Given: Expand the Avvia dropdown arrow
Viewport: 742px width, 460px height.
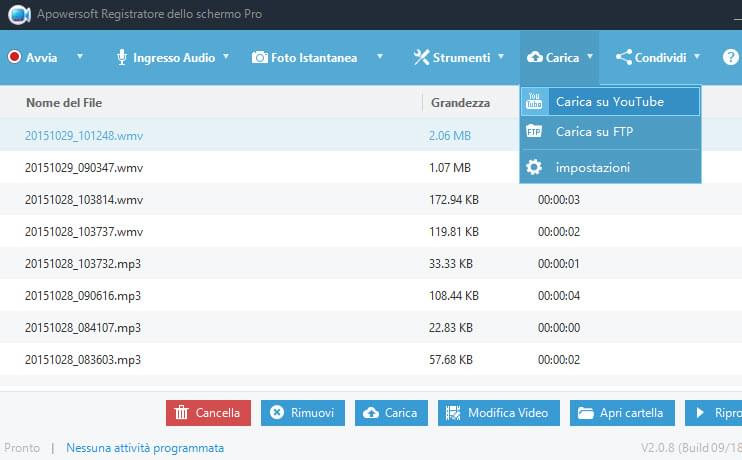Looking at the screenshot, I should [80, 58].
